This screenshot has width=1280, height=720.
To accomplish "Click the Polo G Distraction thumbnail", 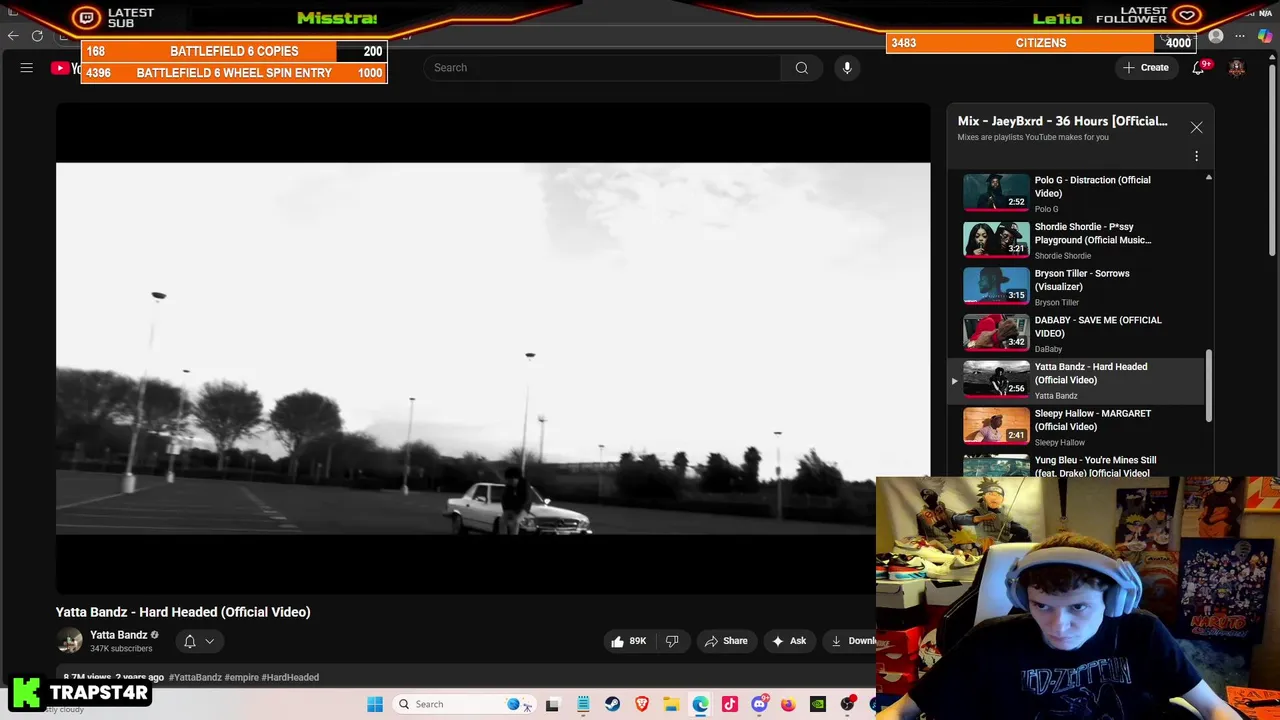I will point(996,193).
